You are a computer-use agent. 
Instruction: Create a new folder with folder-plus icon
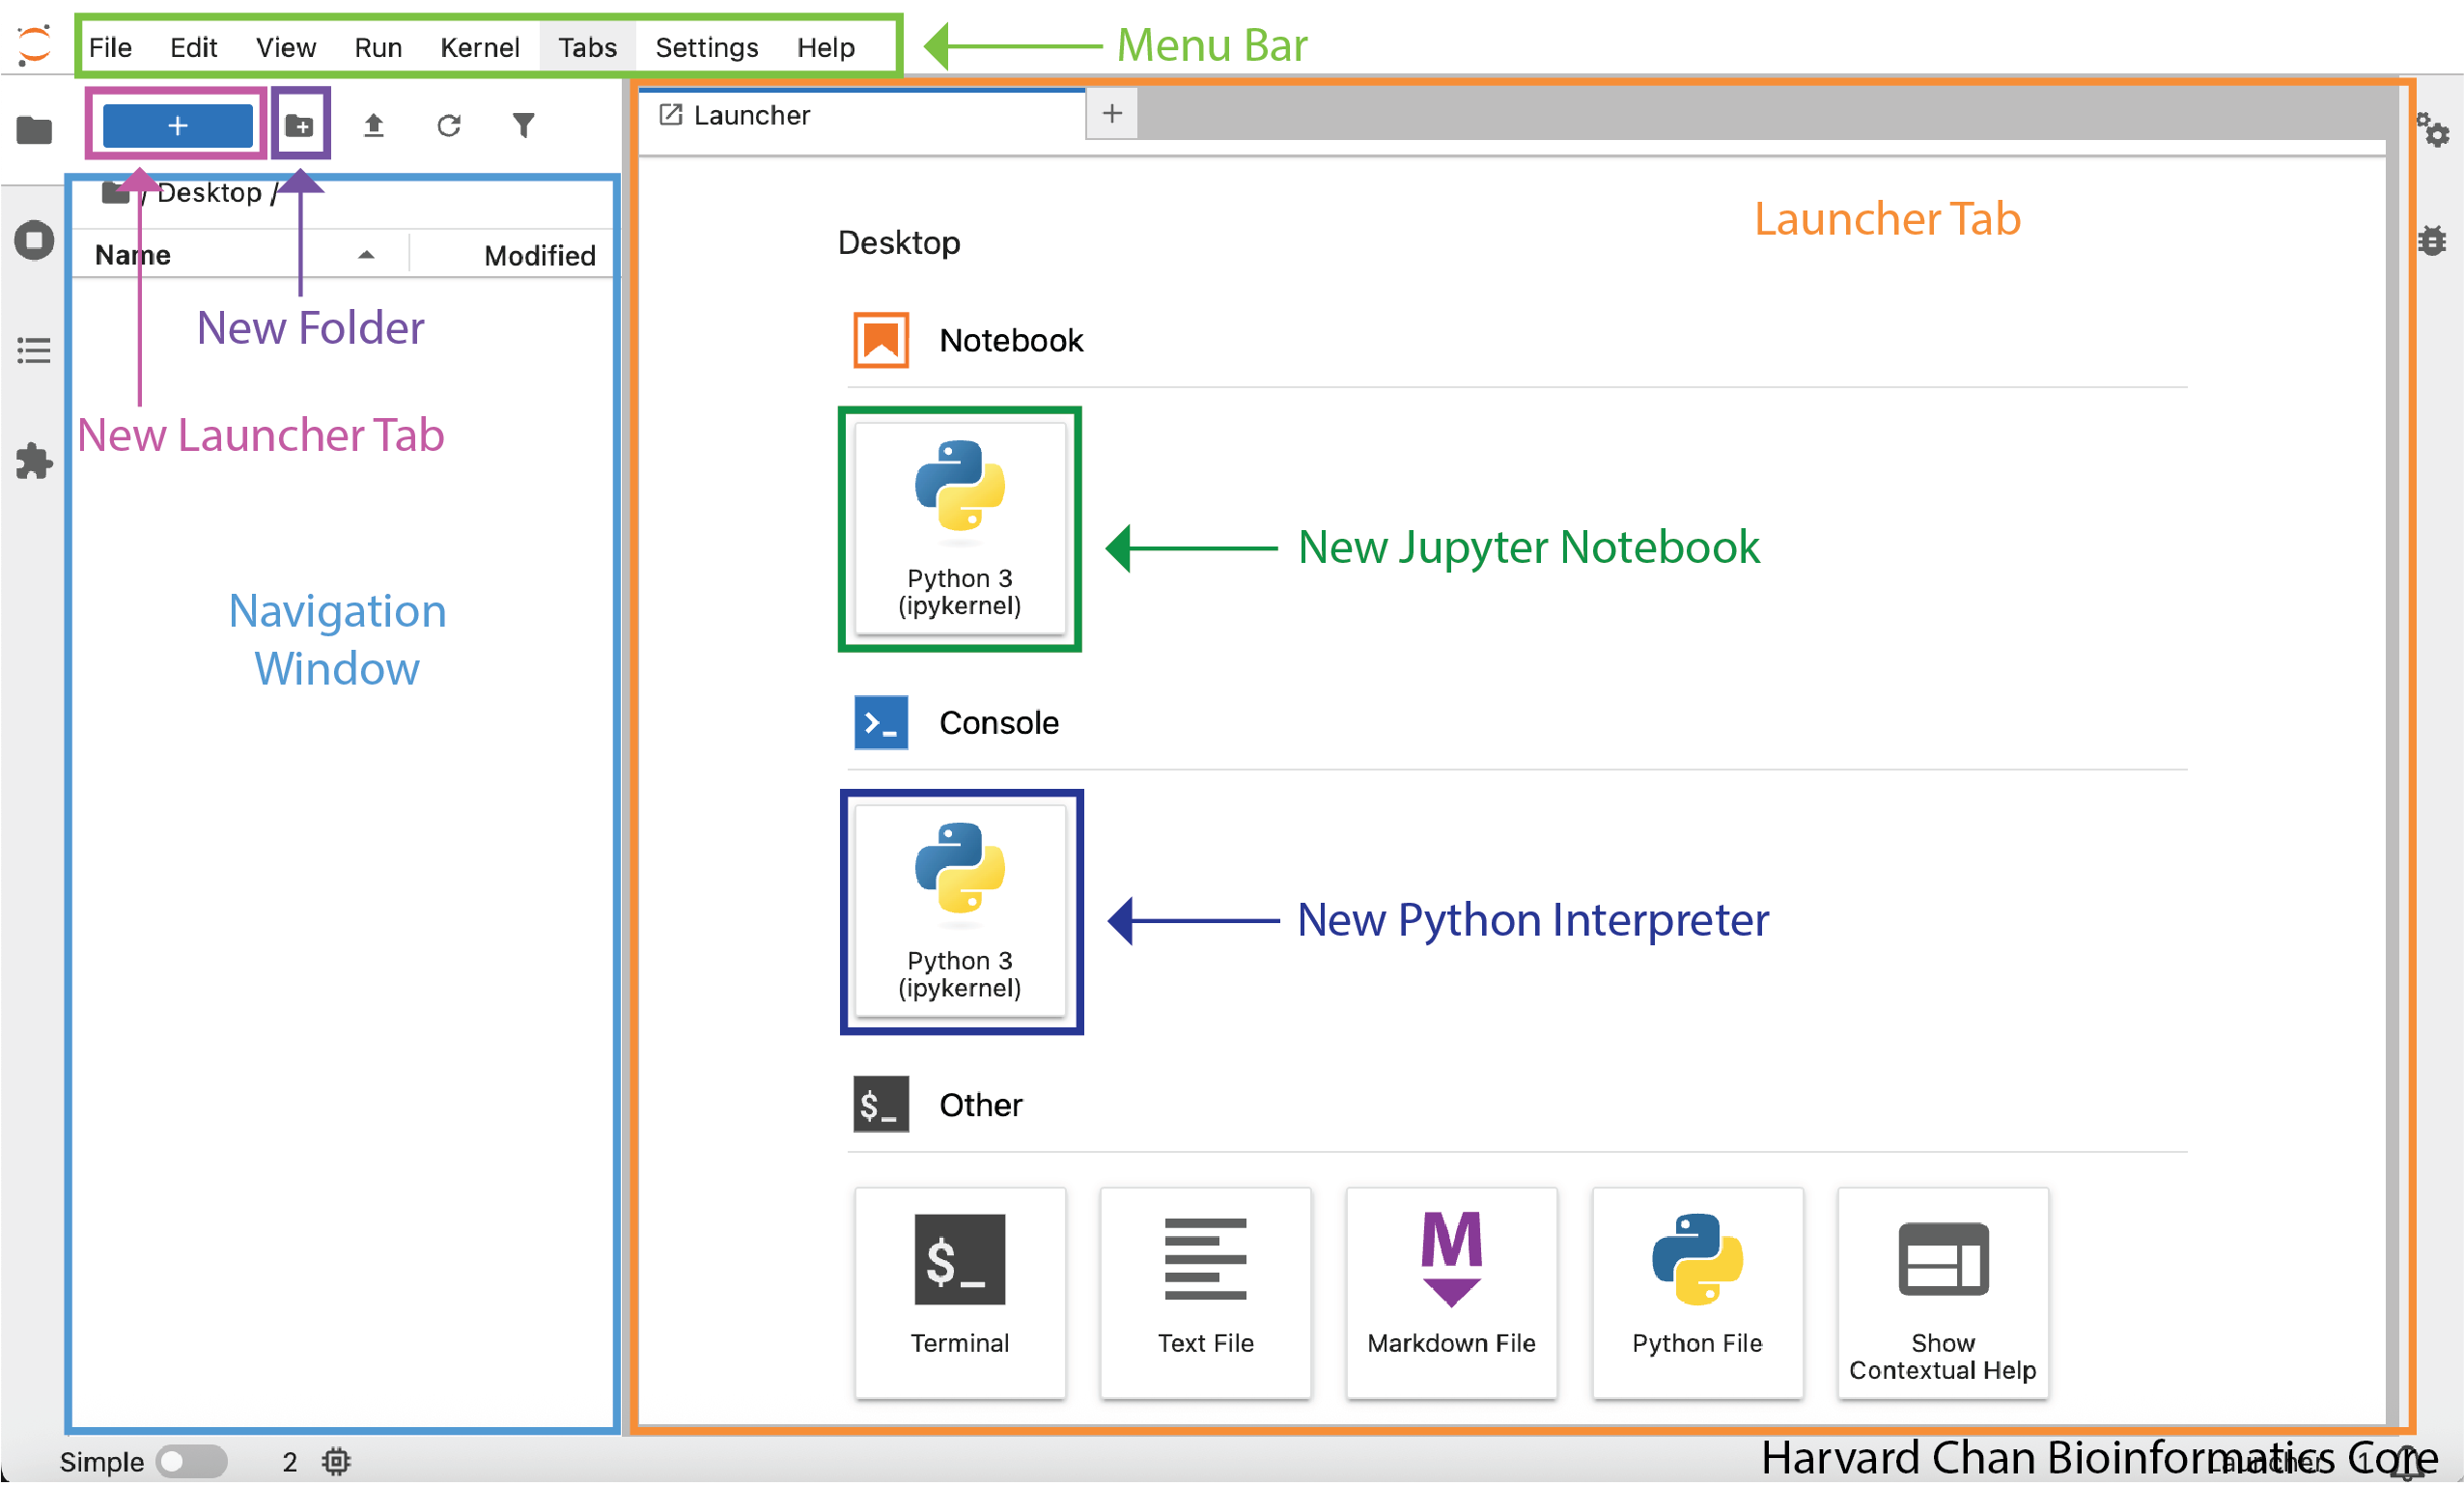click(x=300, y=125)
